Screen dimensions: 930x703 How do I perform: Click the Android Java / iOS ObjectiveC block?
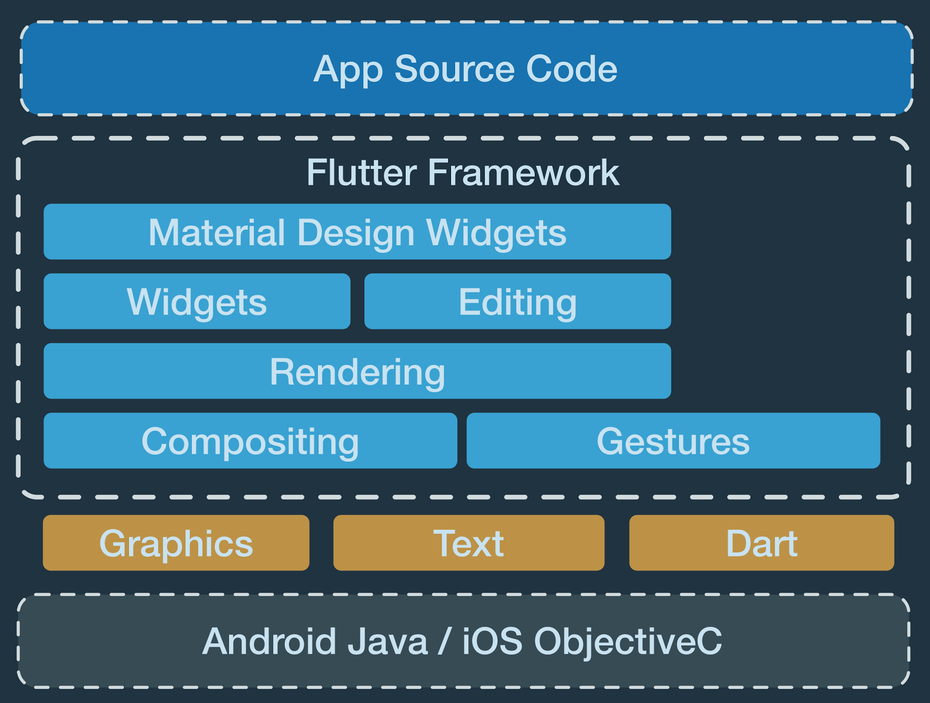coord(463,641)
